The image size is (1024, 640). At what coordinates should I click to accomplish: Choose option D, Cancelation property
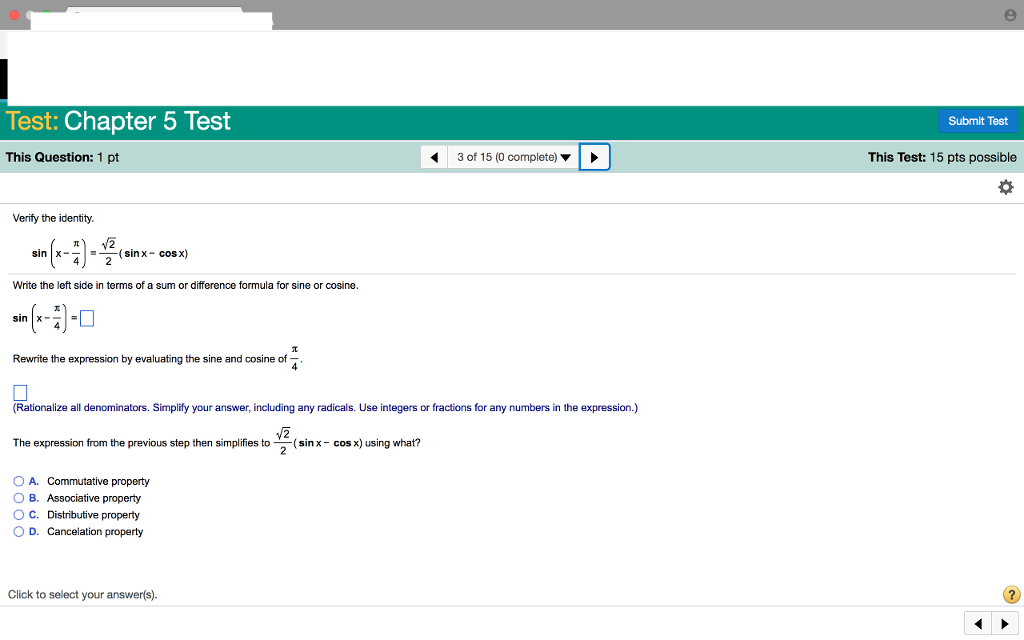(18, 531)
